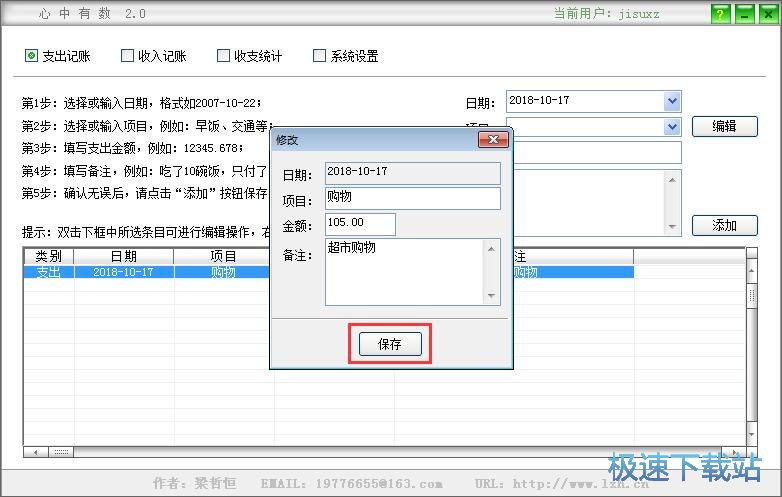Click main 备注 box scroll down arrow
Image resolution: width=782 pixels, height=497 pixels.
672,226
